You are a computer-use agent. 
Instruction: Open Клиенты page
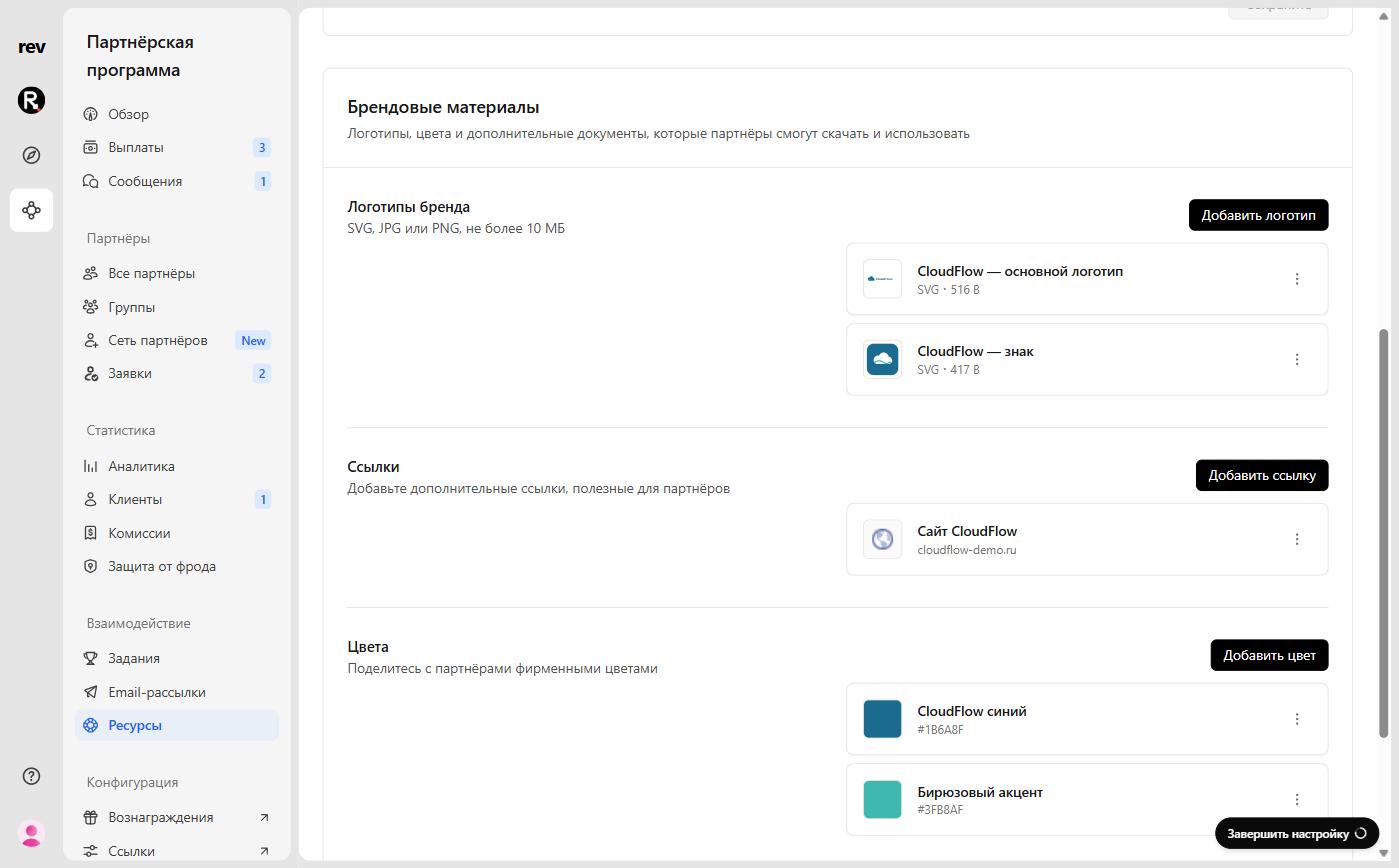tap(177, 499)
